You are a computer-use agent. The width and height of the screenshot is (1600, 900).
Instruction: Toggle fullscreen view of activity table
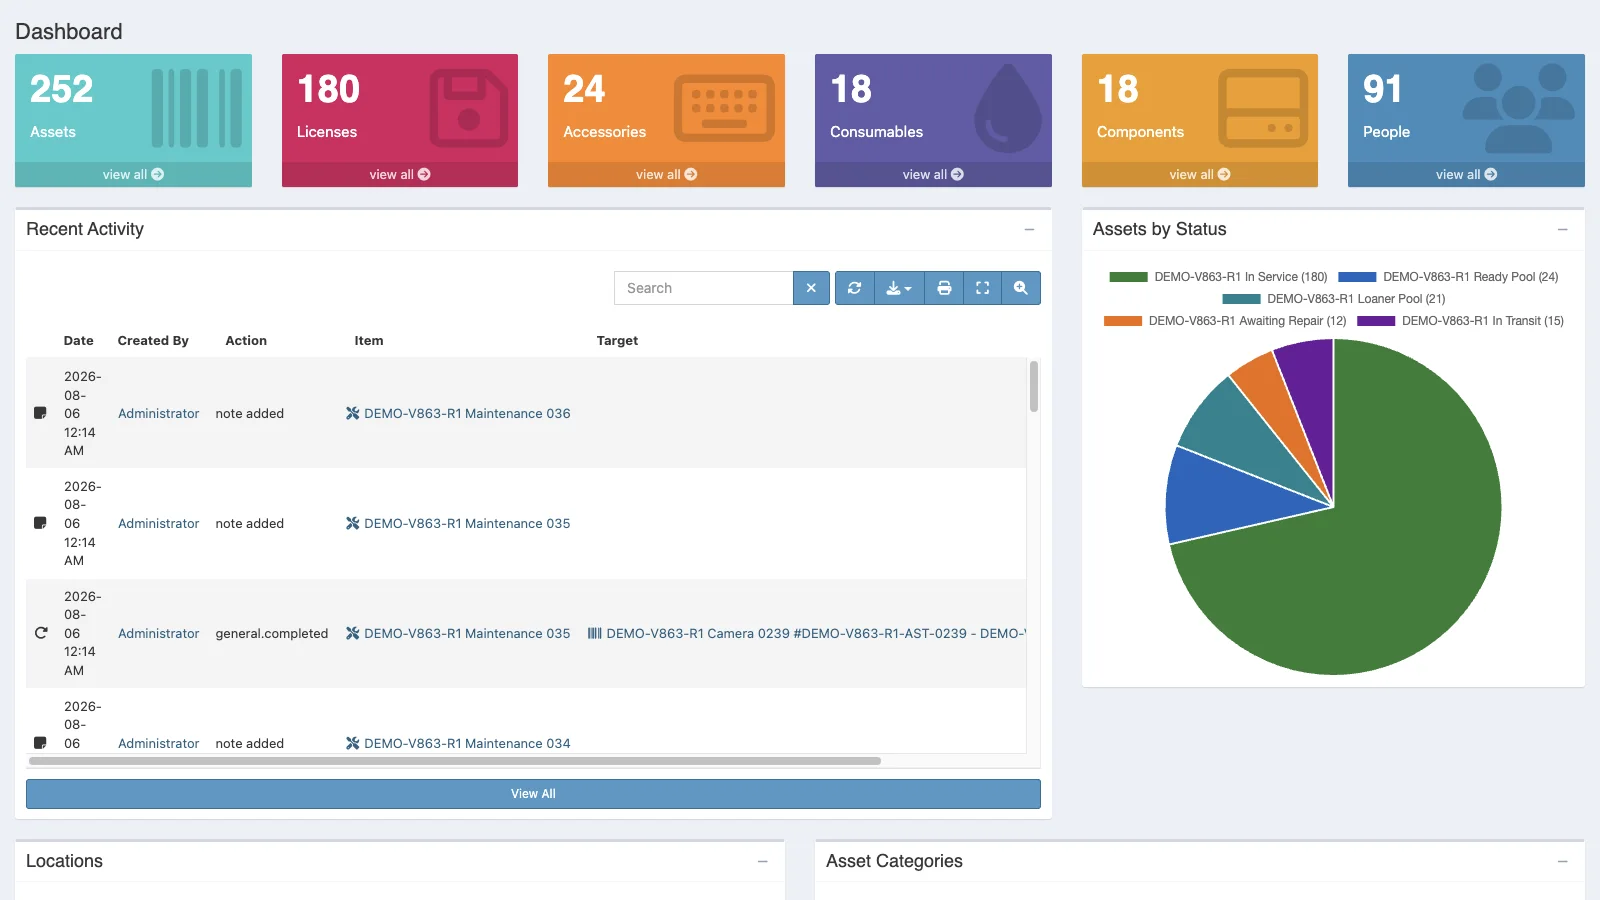[x=982, y=288]
